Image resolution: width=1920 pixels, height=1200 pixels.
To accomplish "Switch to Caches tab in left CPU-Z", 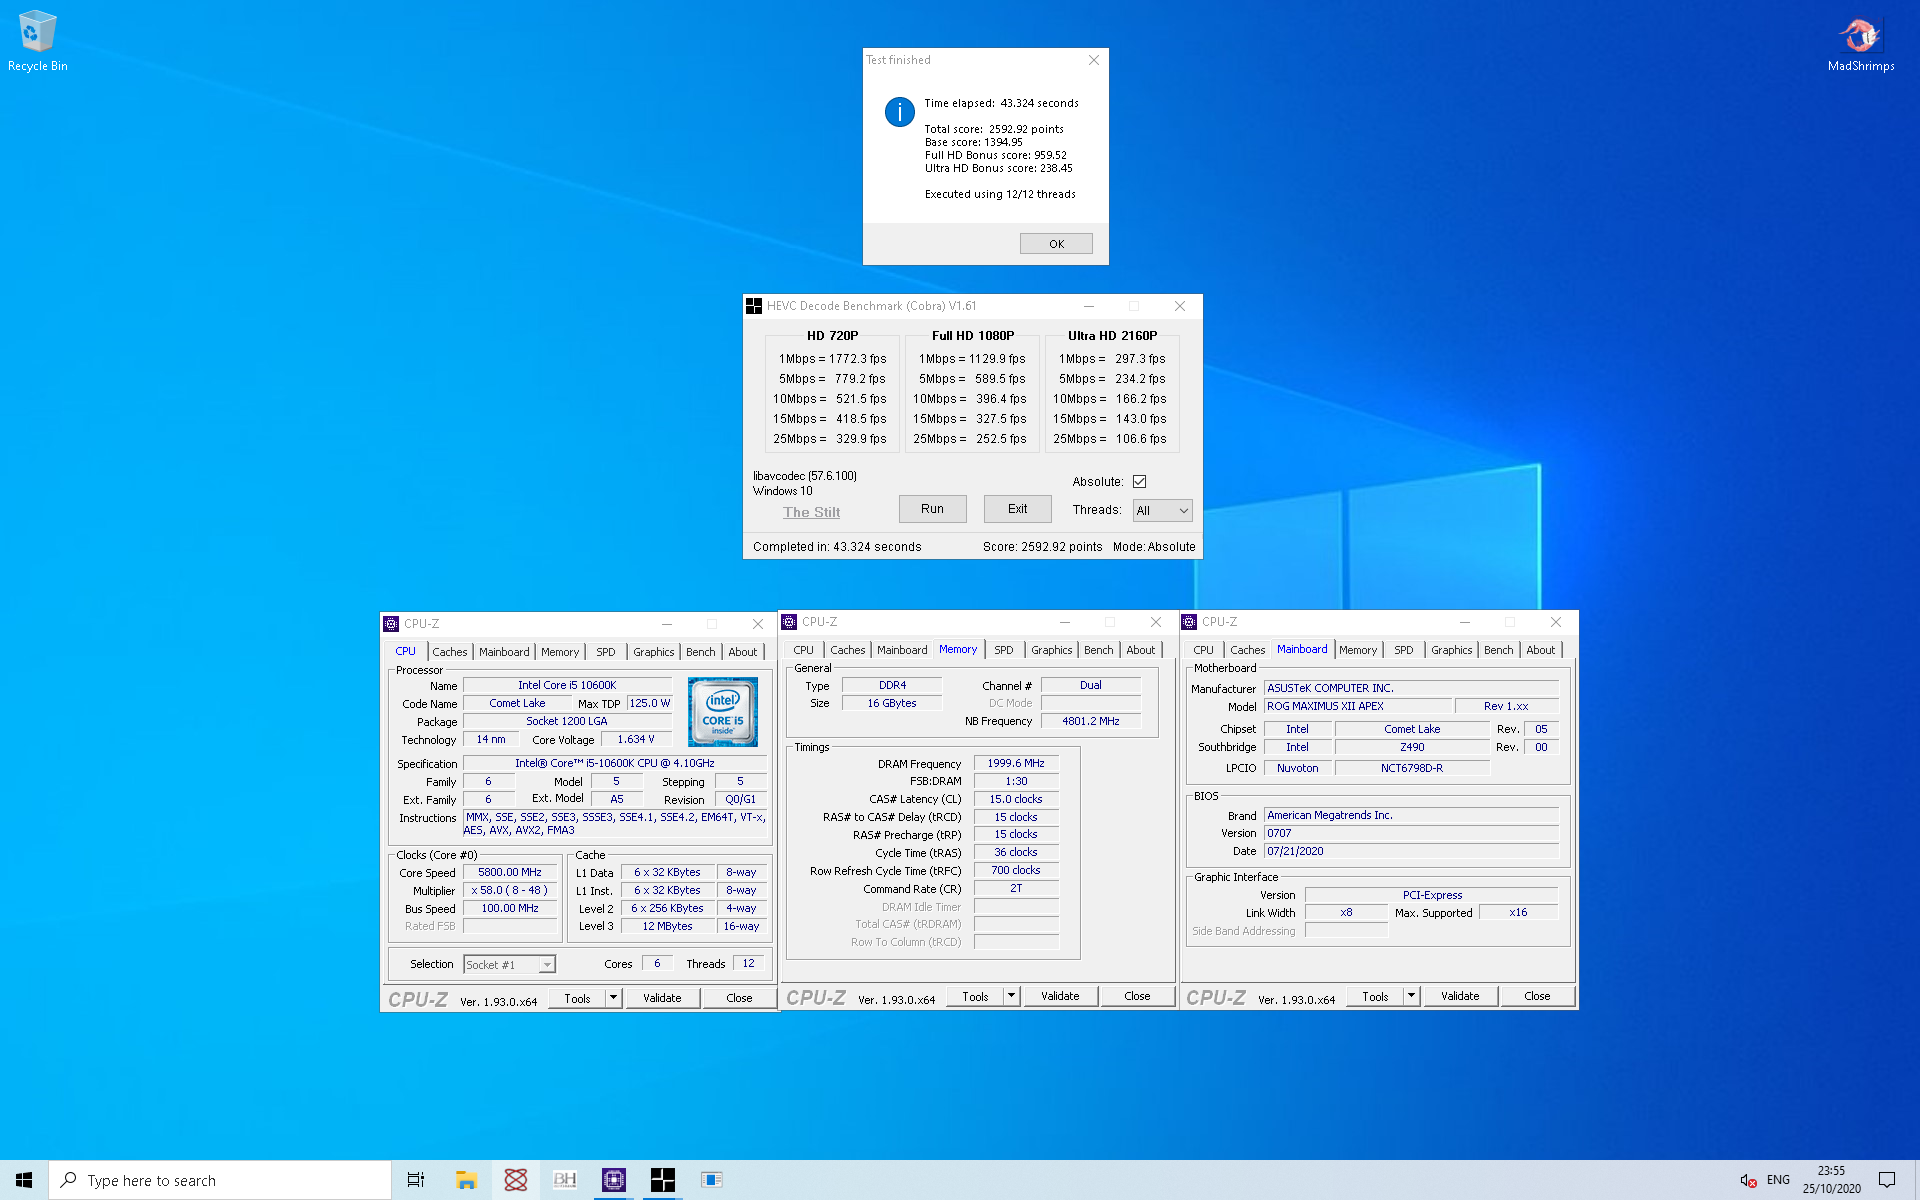I will point(450,652).
